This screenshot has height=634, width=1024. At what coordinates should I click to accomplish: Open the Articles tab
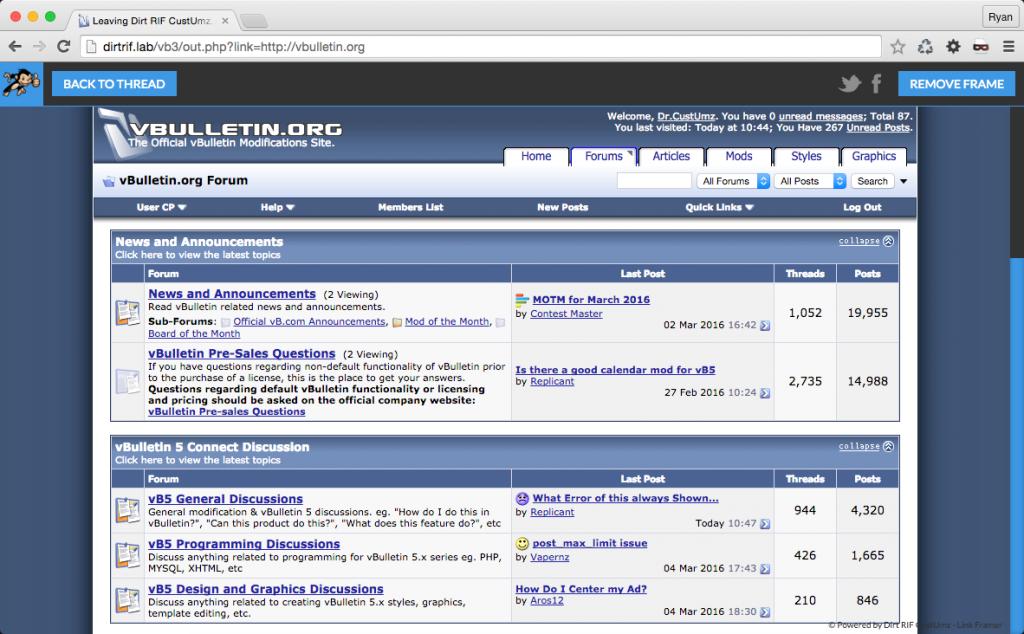pyautogui.click(x=671, y=156)
